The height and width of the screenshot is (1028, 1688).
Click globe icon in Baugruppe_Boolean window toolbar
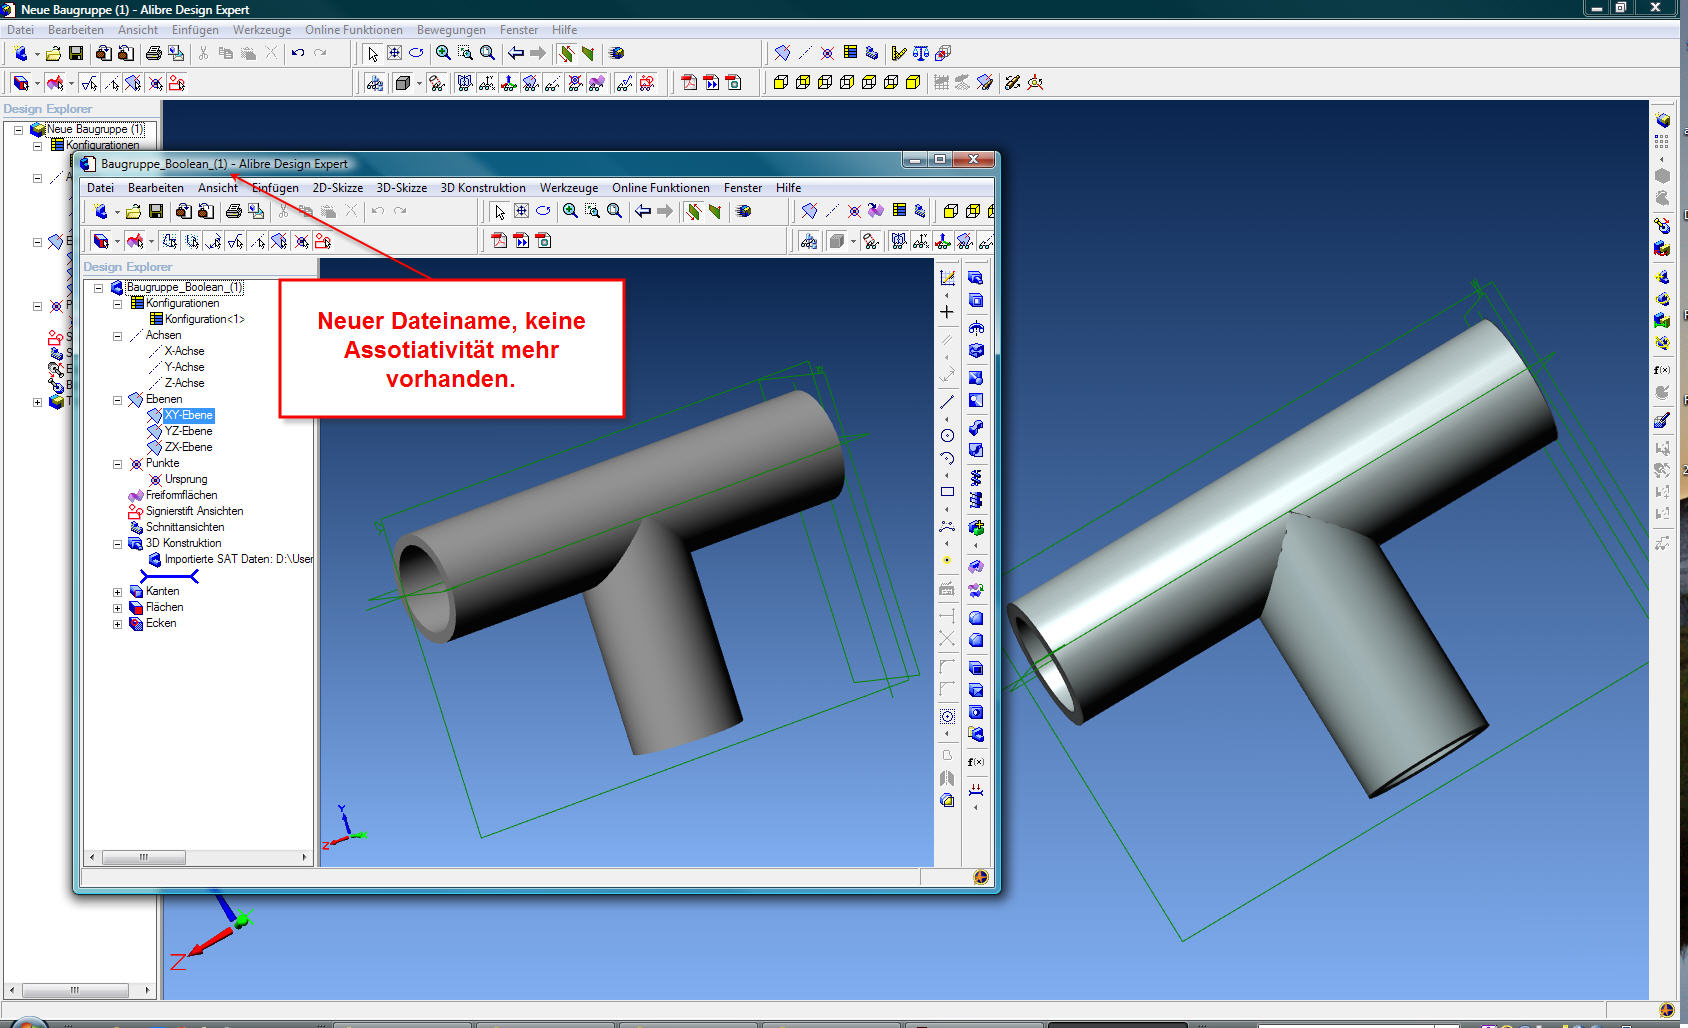[x=743, y=211]
